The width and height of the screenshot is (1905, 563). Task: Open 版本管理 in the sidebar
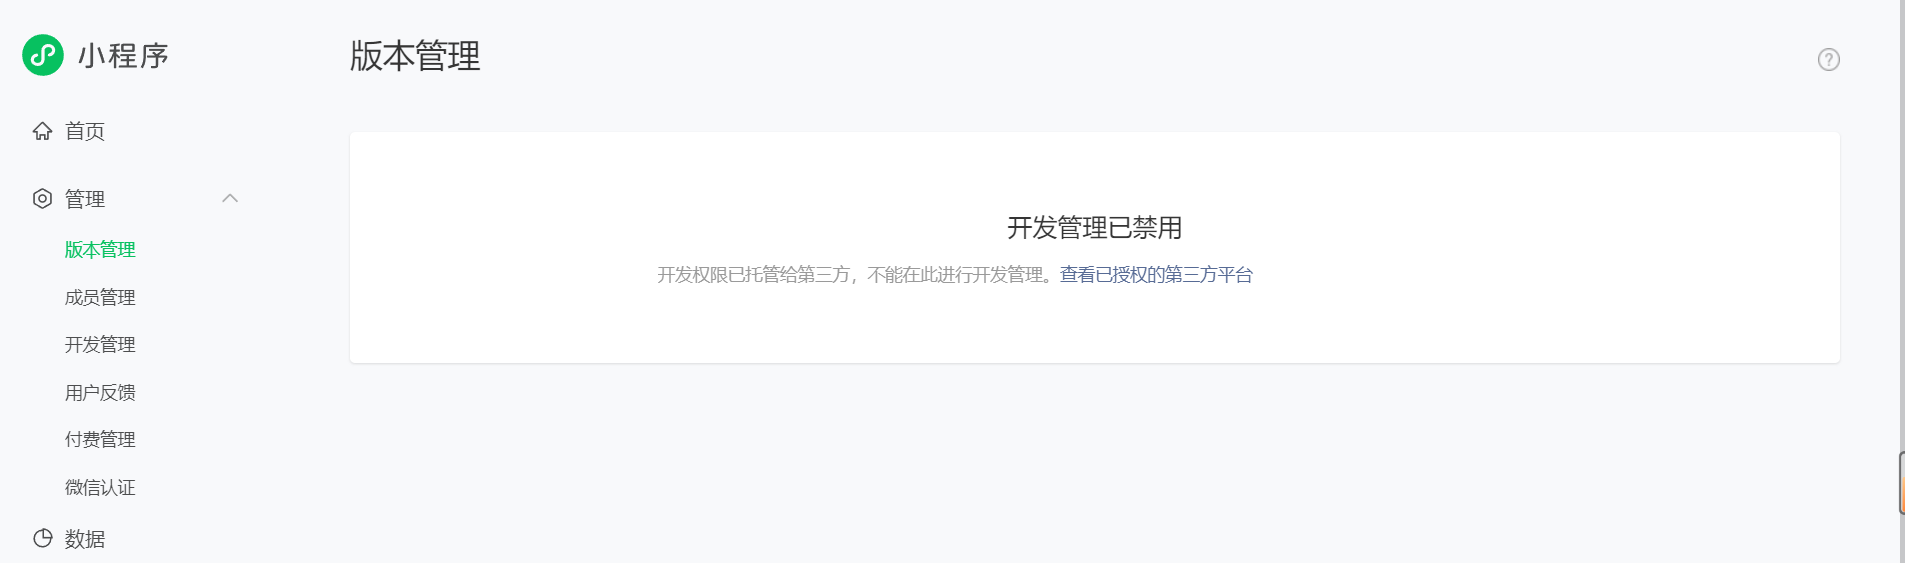100,250
